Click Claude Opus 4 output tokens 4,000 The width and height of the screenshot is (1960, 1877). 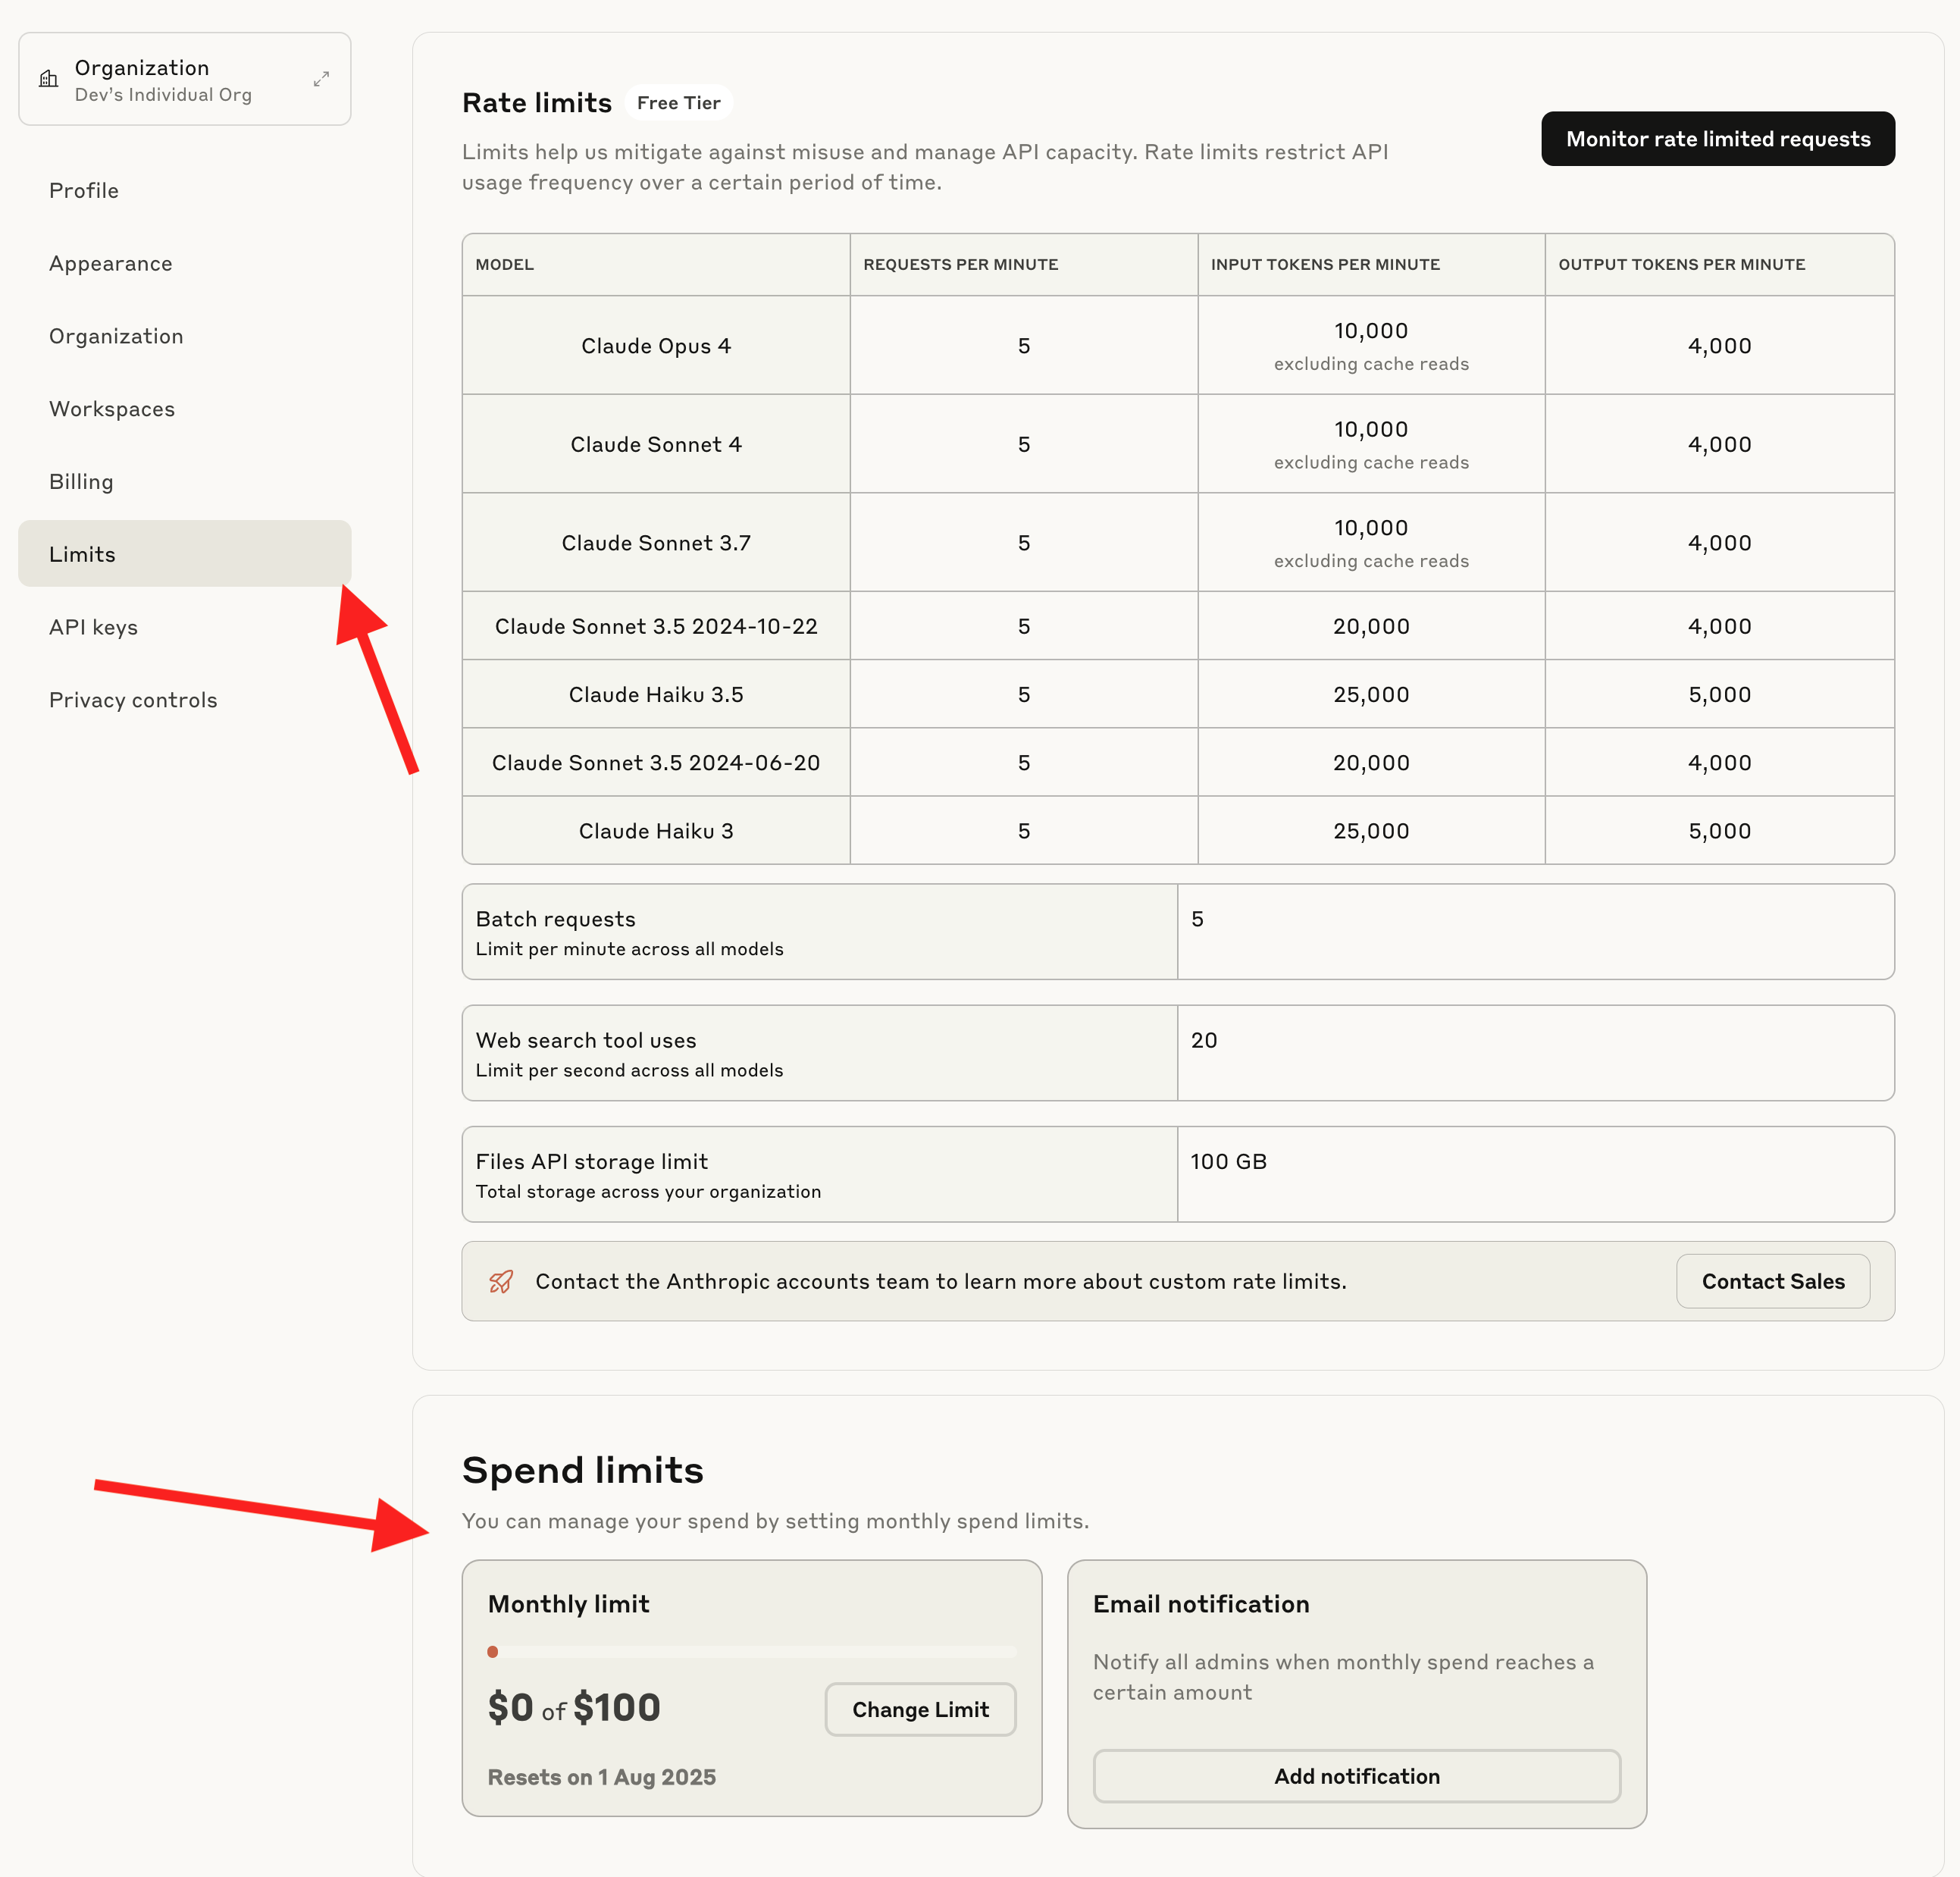1719,346
